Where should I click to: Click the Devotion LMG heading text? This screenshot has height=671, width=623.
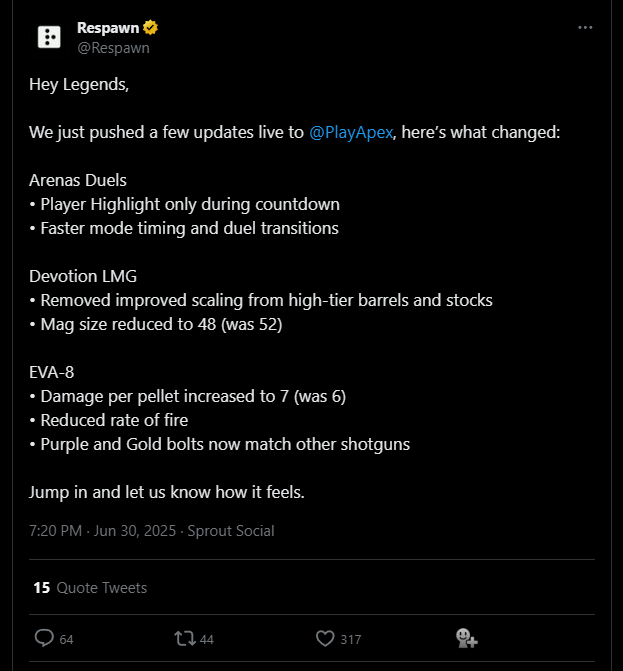tap(83, 276)
